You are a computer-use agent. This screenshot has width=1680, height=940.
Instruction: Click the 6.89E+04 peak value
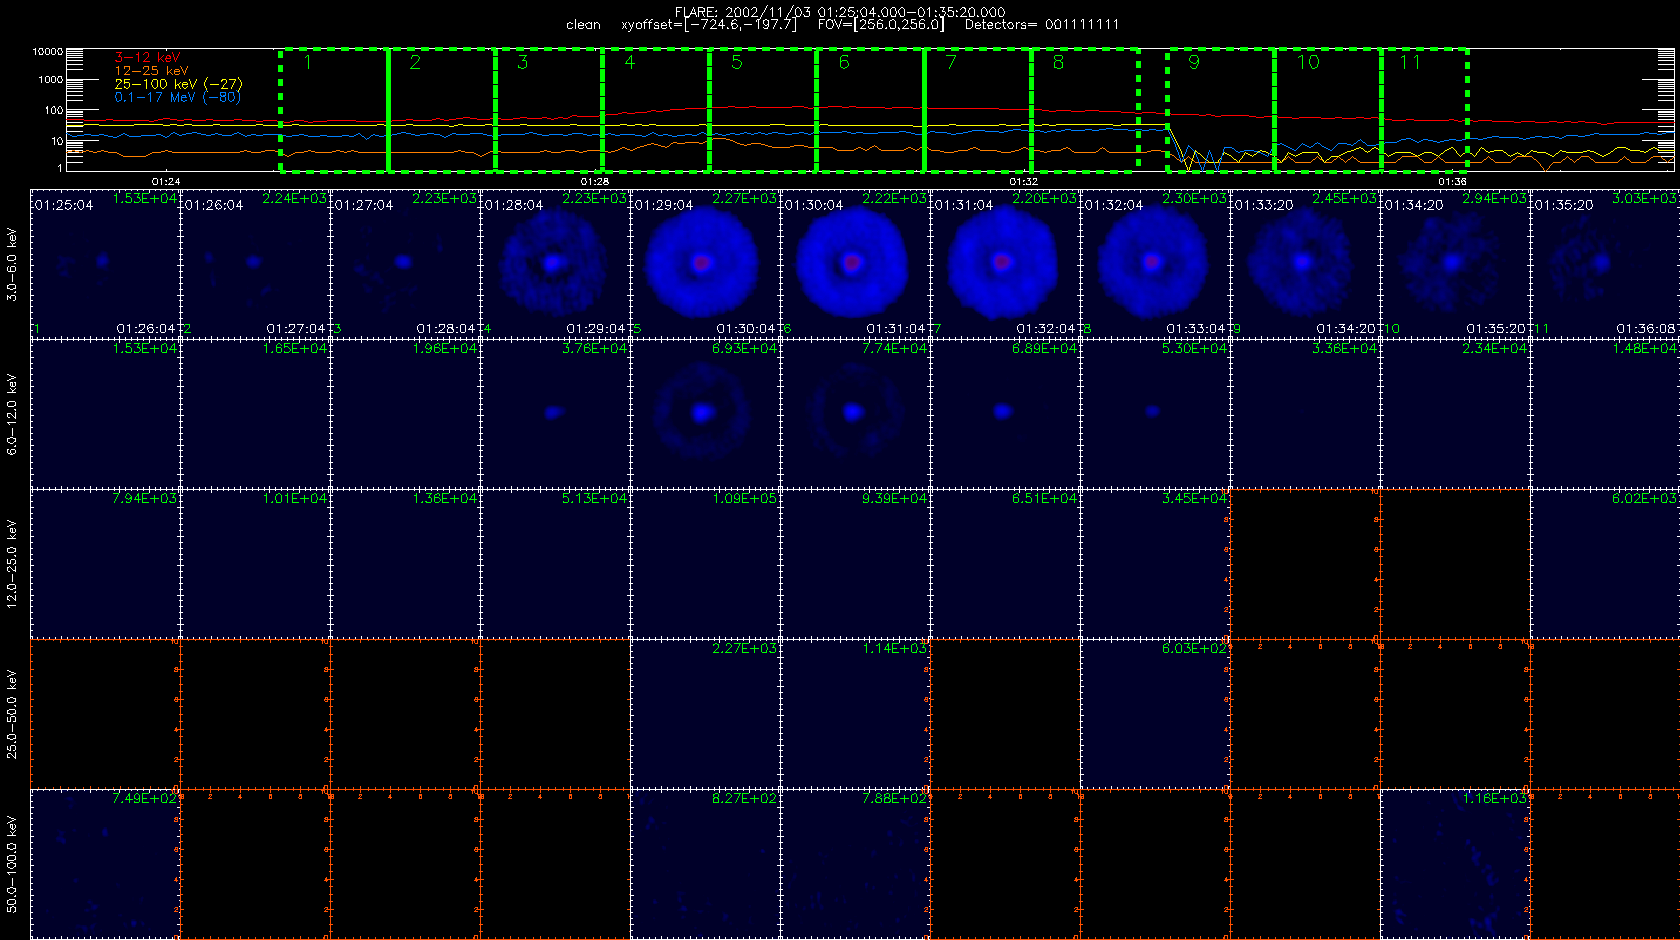click(x=1045, y=348)
